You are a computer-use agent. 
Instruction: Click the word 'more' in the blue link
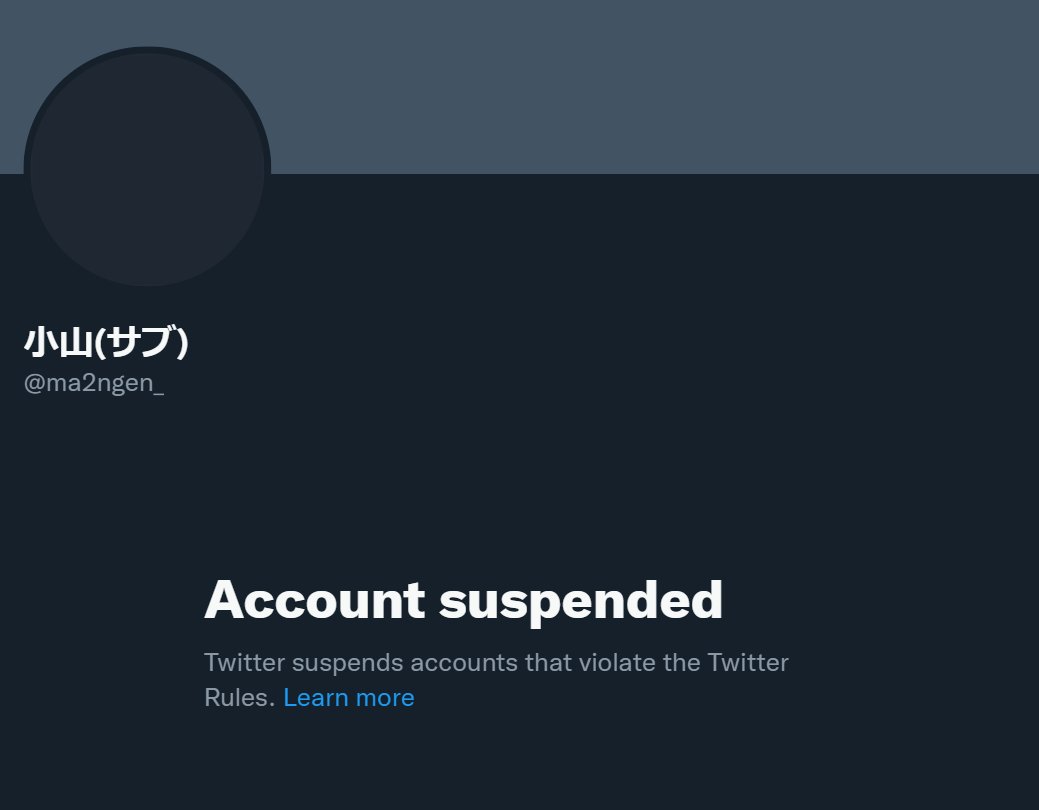385,699
